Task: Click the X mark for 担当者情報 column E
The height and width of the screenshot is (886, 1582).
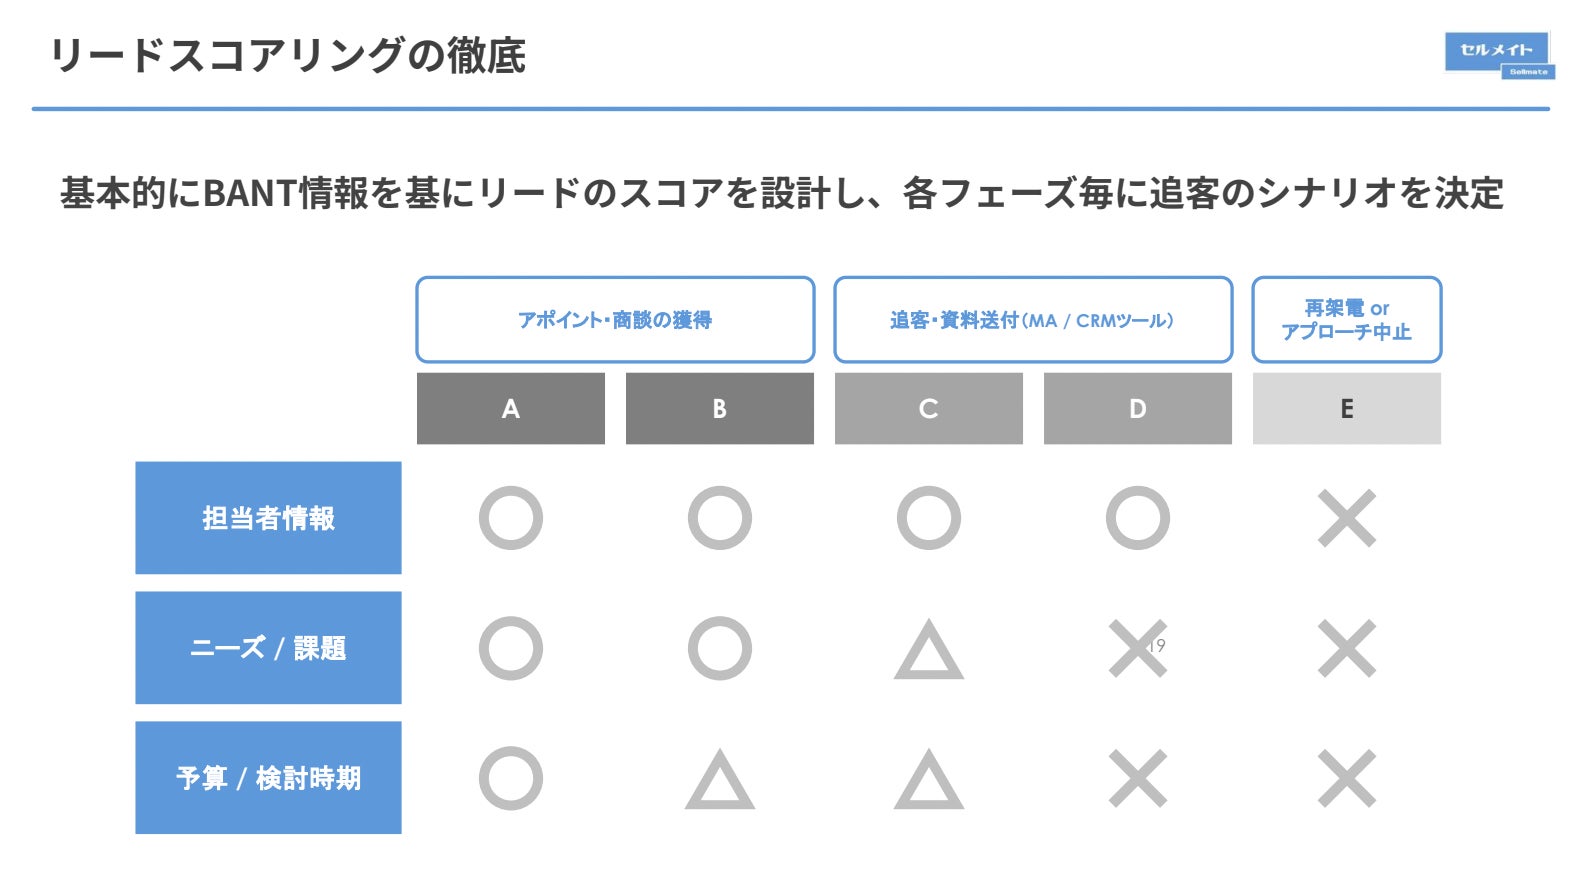Action: tap(1346, 518)
